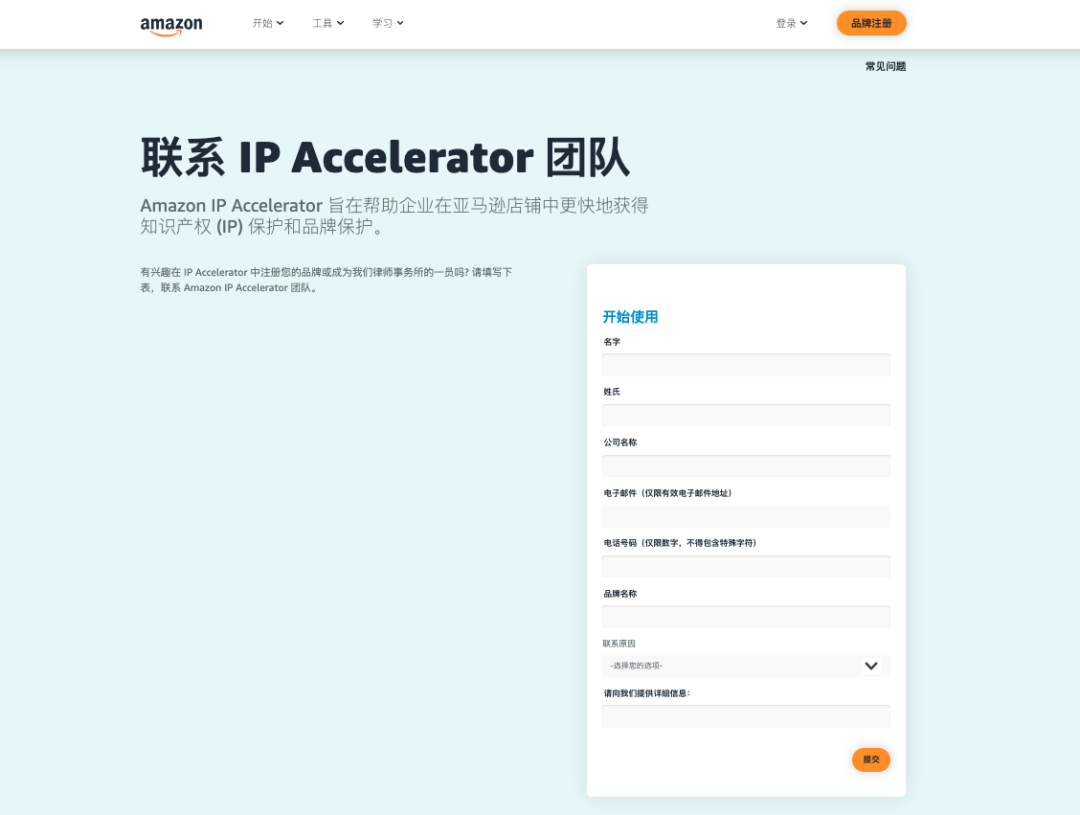Viewport: 1080px width, 815px height.
Task: Open the 常见问题 link
Action: tap(885, 66)
